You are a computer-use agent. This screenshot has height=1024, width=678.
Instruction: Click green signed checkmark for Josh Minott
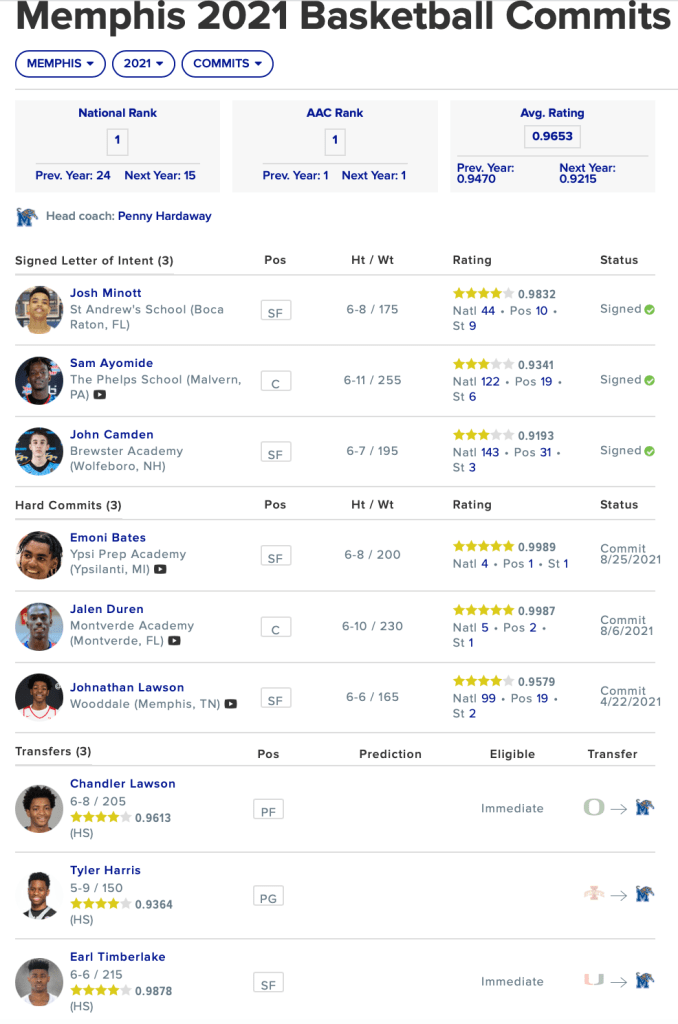click(x=650, y=310)
